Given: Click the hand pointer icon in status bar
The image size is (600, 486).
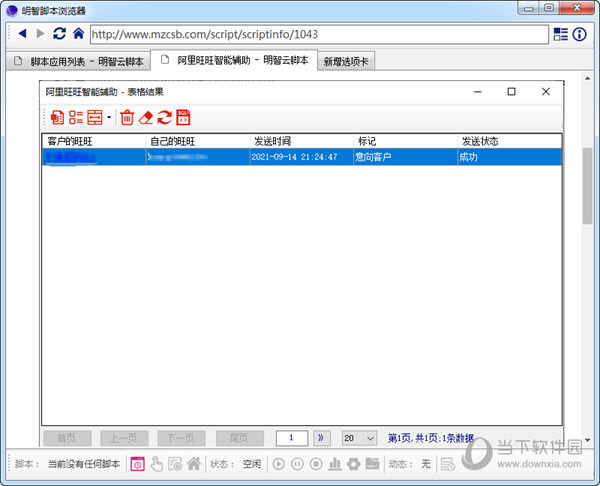Looking at the screenshot, I should click(157, 464).
